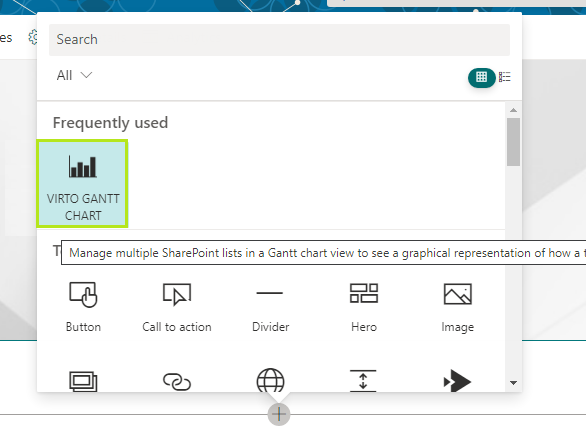This screenshot has height=426, width=586.
Task: Select the image gallery icon in the bottom row
Action: [83, 381]
